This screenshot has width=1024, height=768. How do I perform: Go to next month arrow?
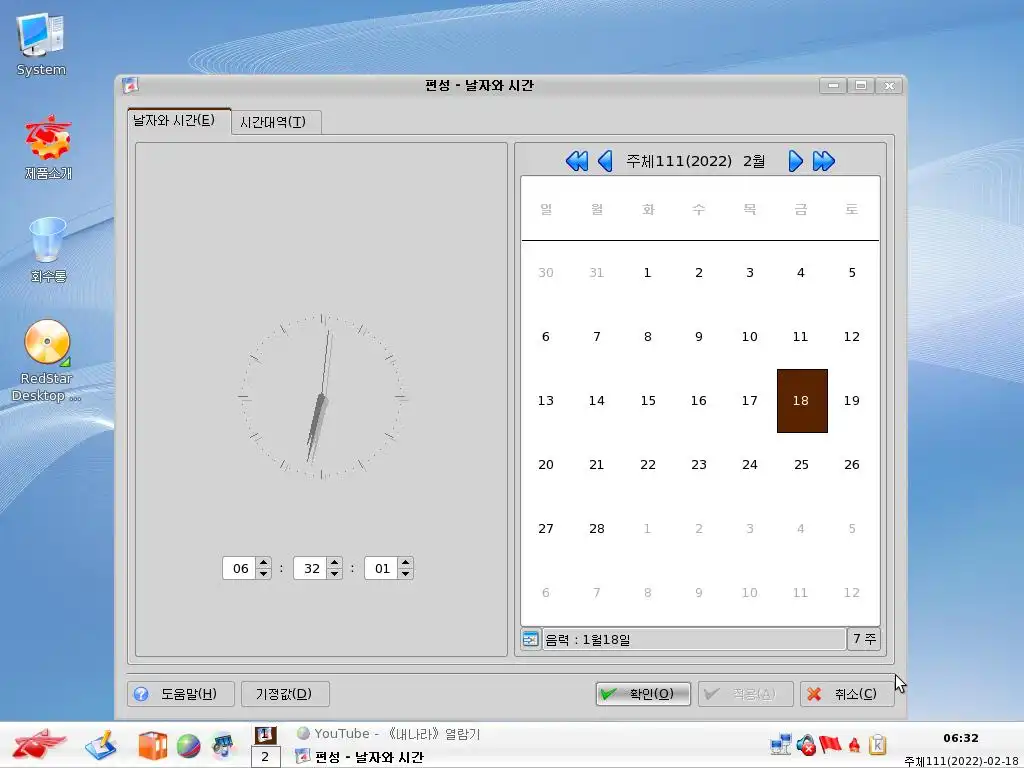click(x=795, y=161)
